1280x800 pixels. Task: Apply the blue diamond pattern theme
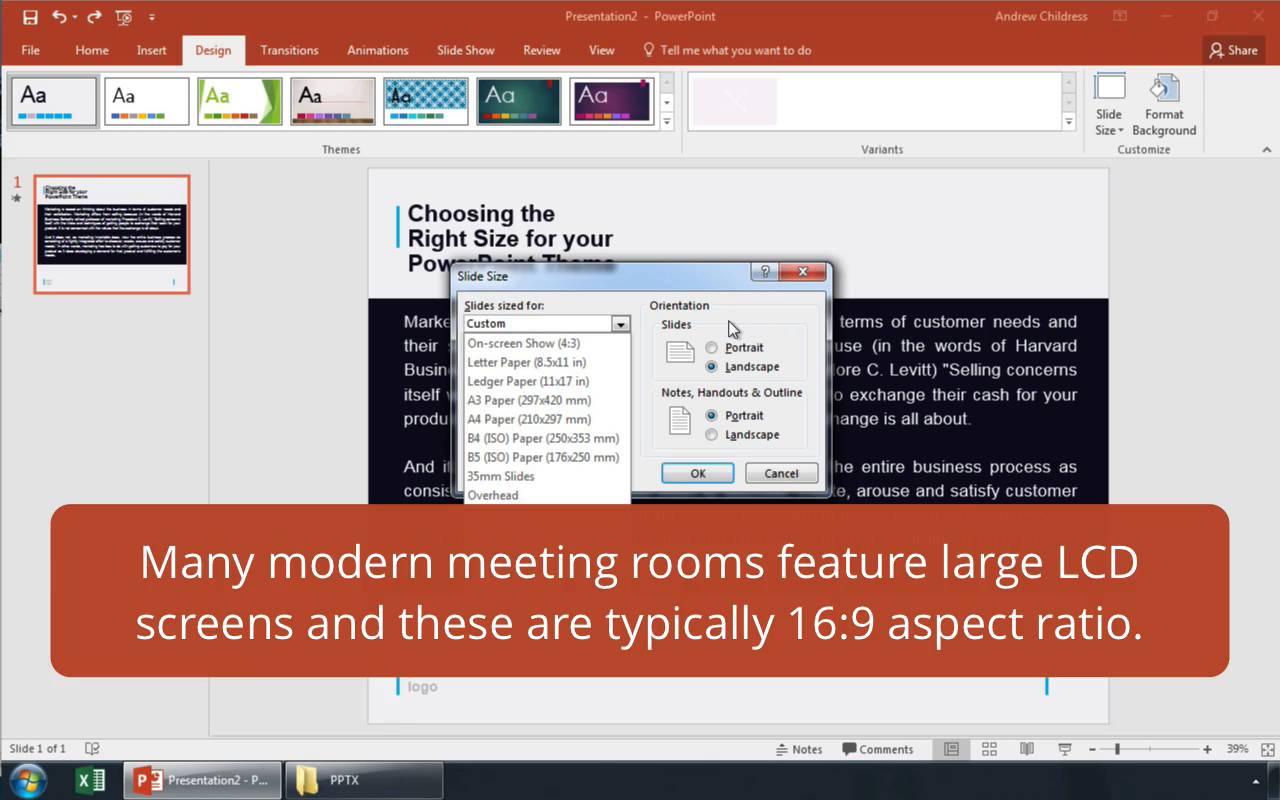426,101
